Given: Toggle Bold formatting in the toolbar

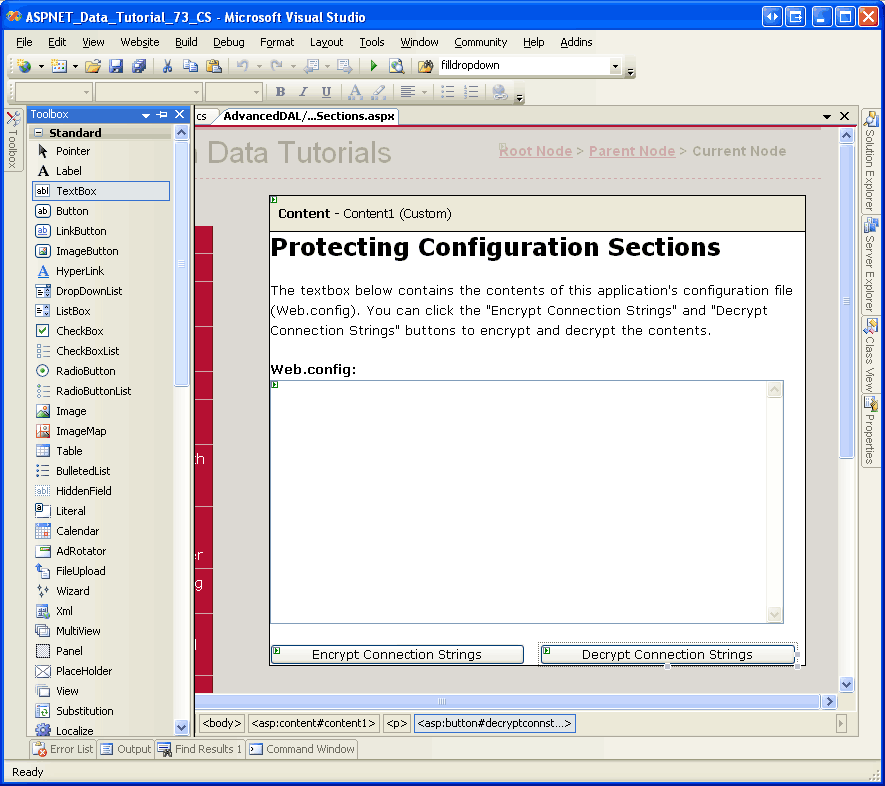Looking at the screenshot, I should coord(281,92).
